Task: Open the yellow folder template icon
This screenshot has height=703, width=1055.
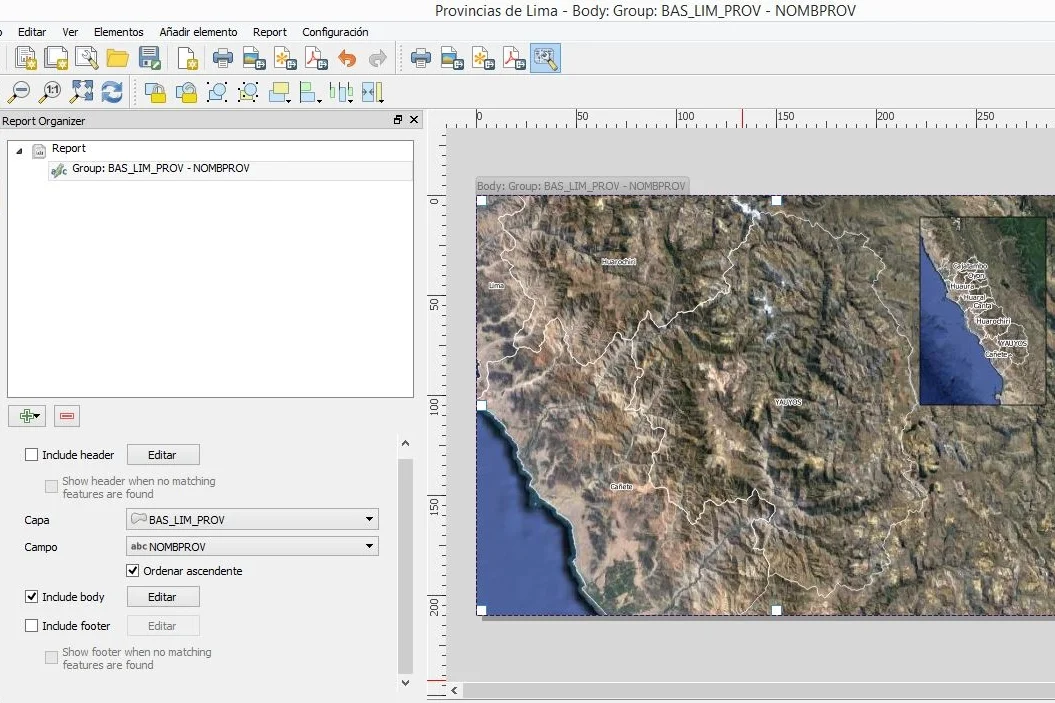Action: coord(118,59)
